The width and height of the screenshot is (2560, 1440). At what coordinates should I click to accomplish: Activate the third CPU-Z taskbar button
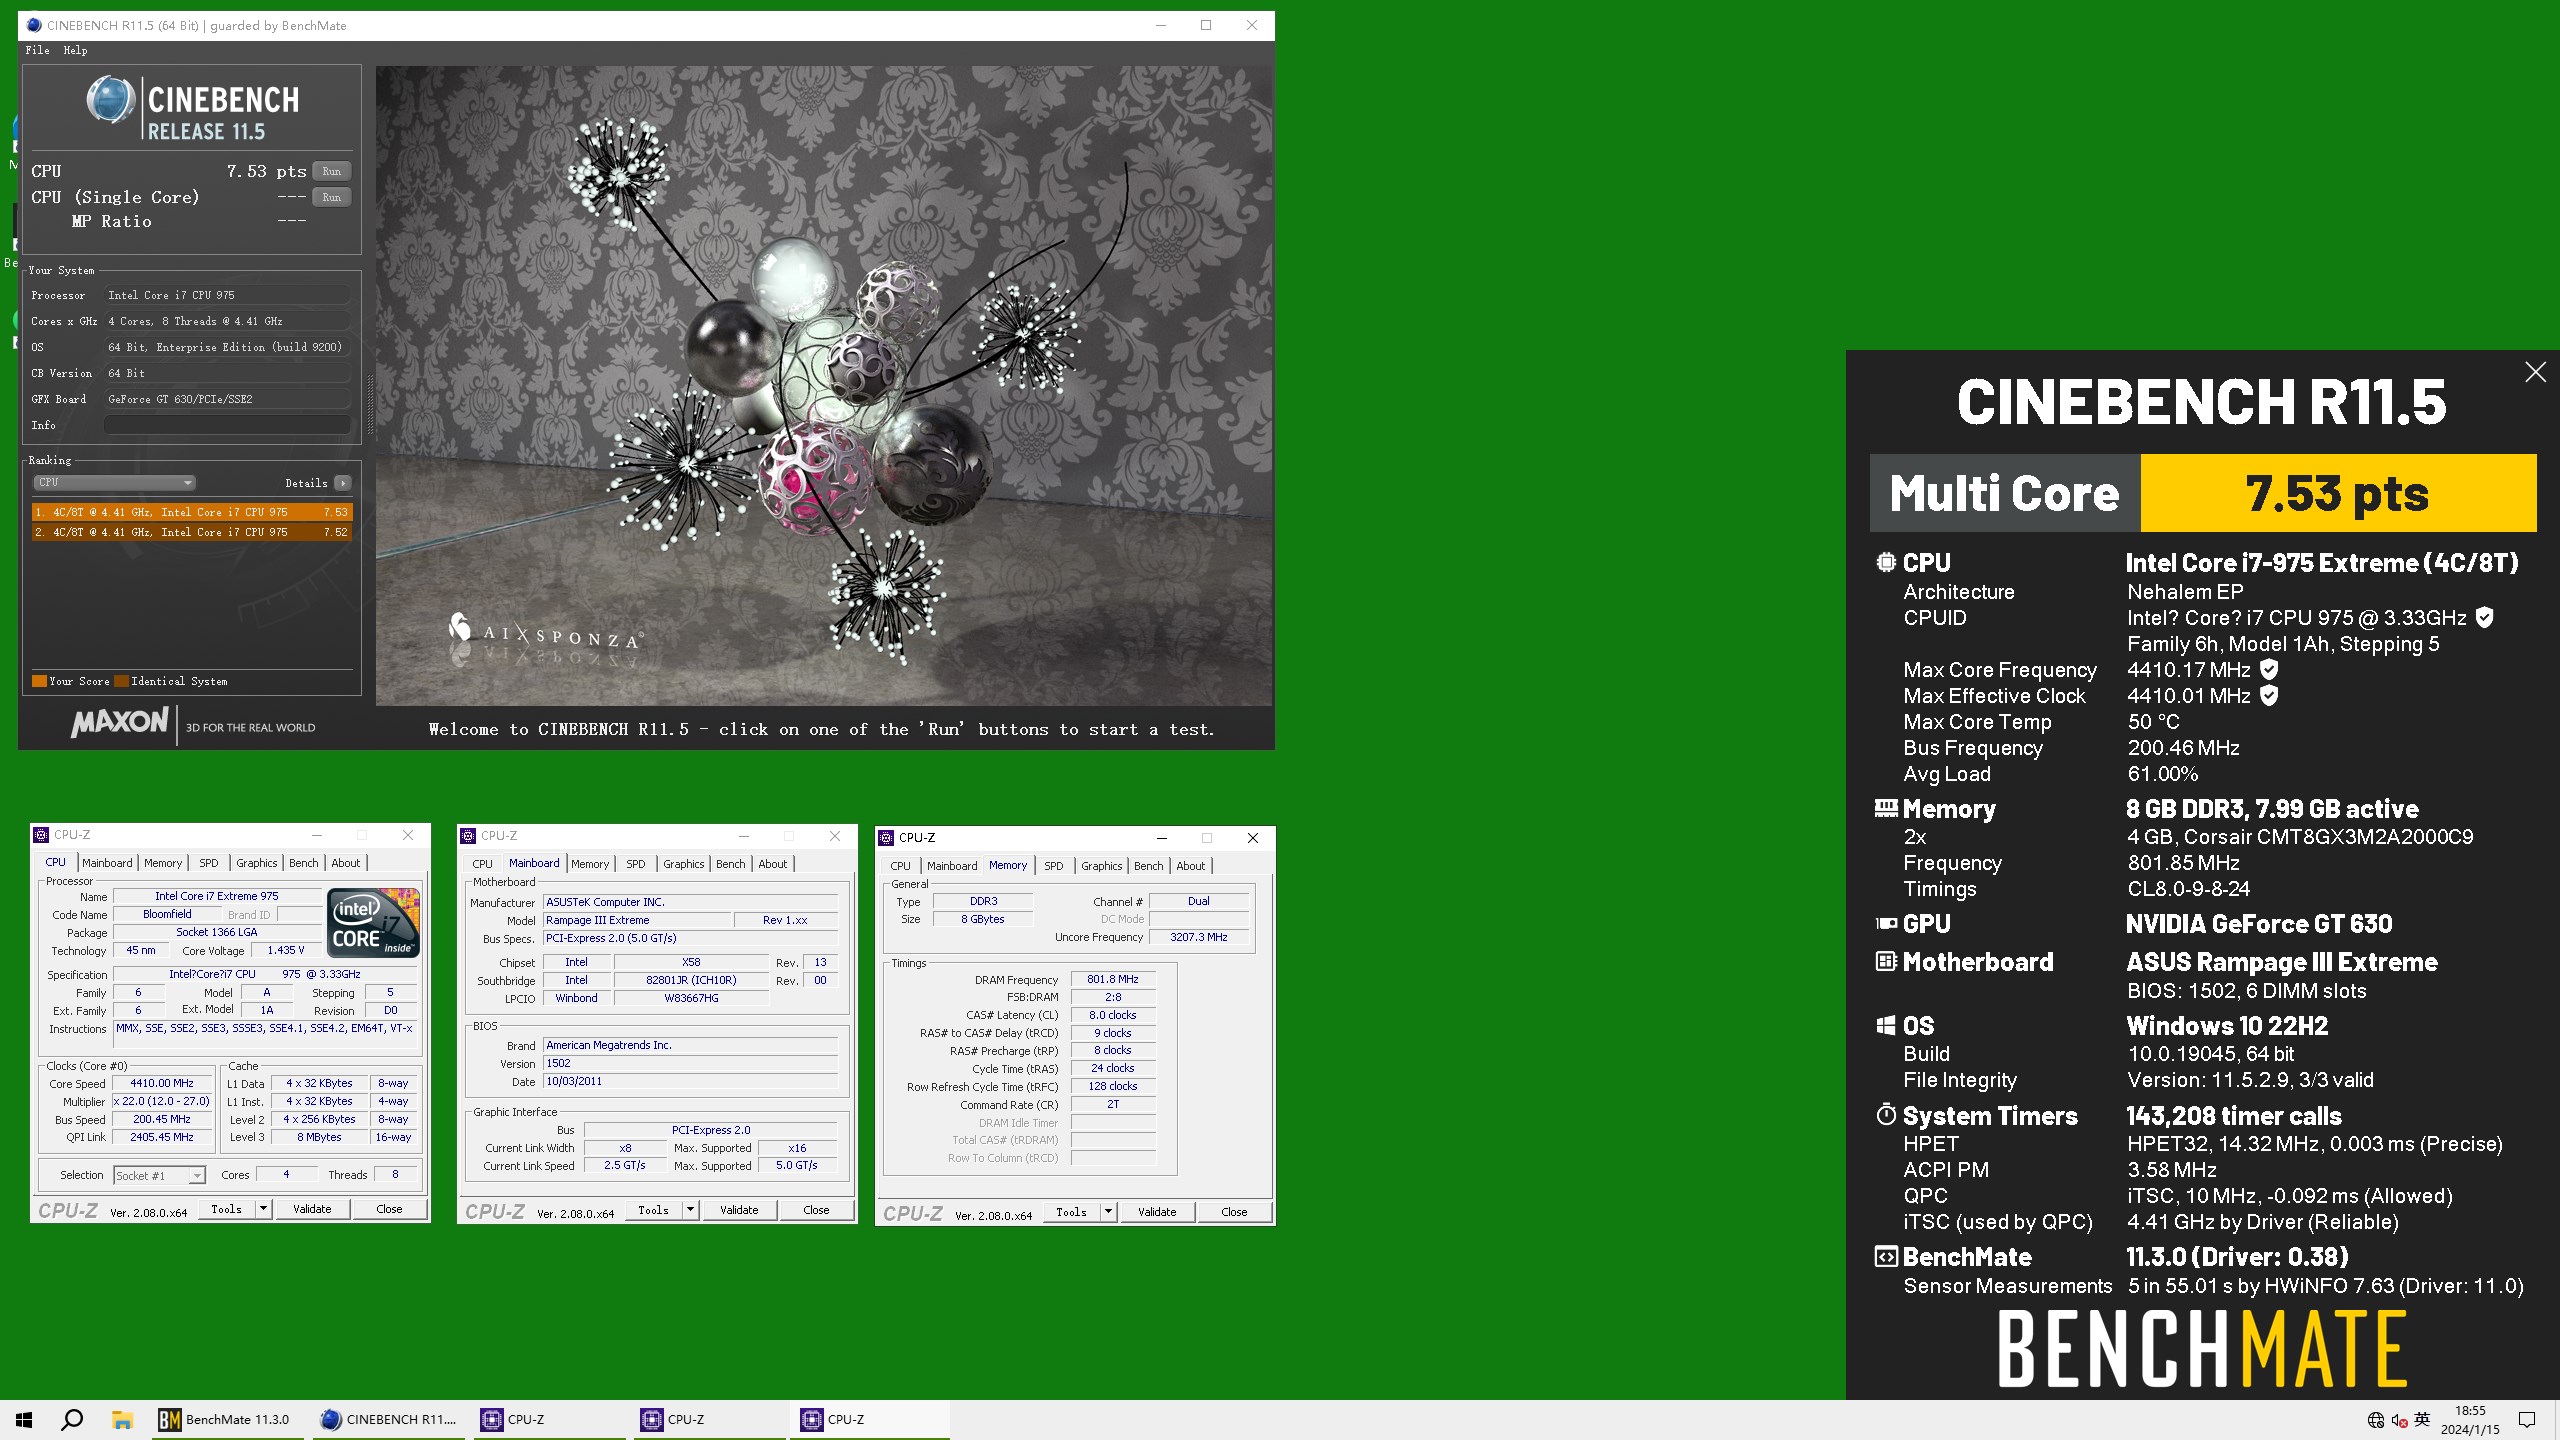click(870, 1419)
